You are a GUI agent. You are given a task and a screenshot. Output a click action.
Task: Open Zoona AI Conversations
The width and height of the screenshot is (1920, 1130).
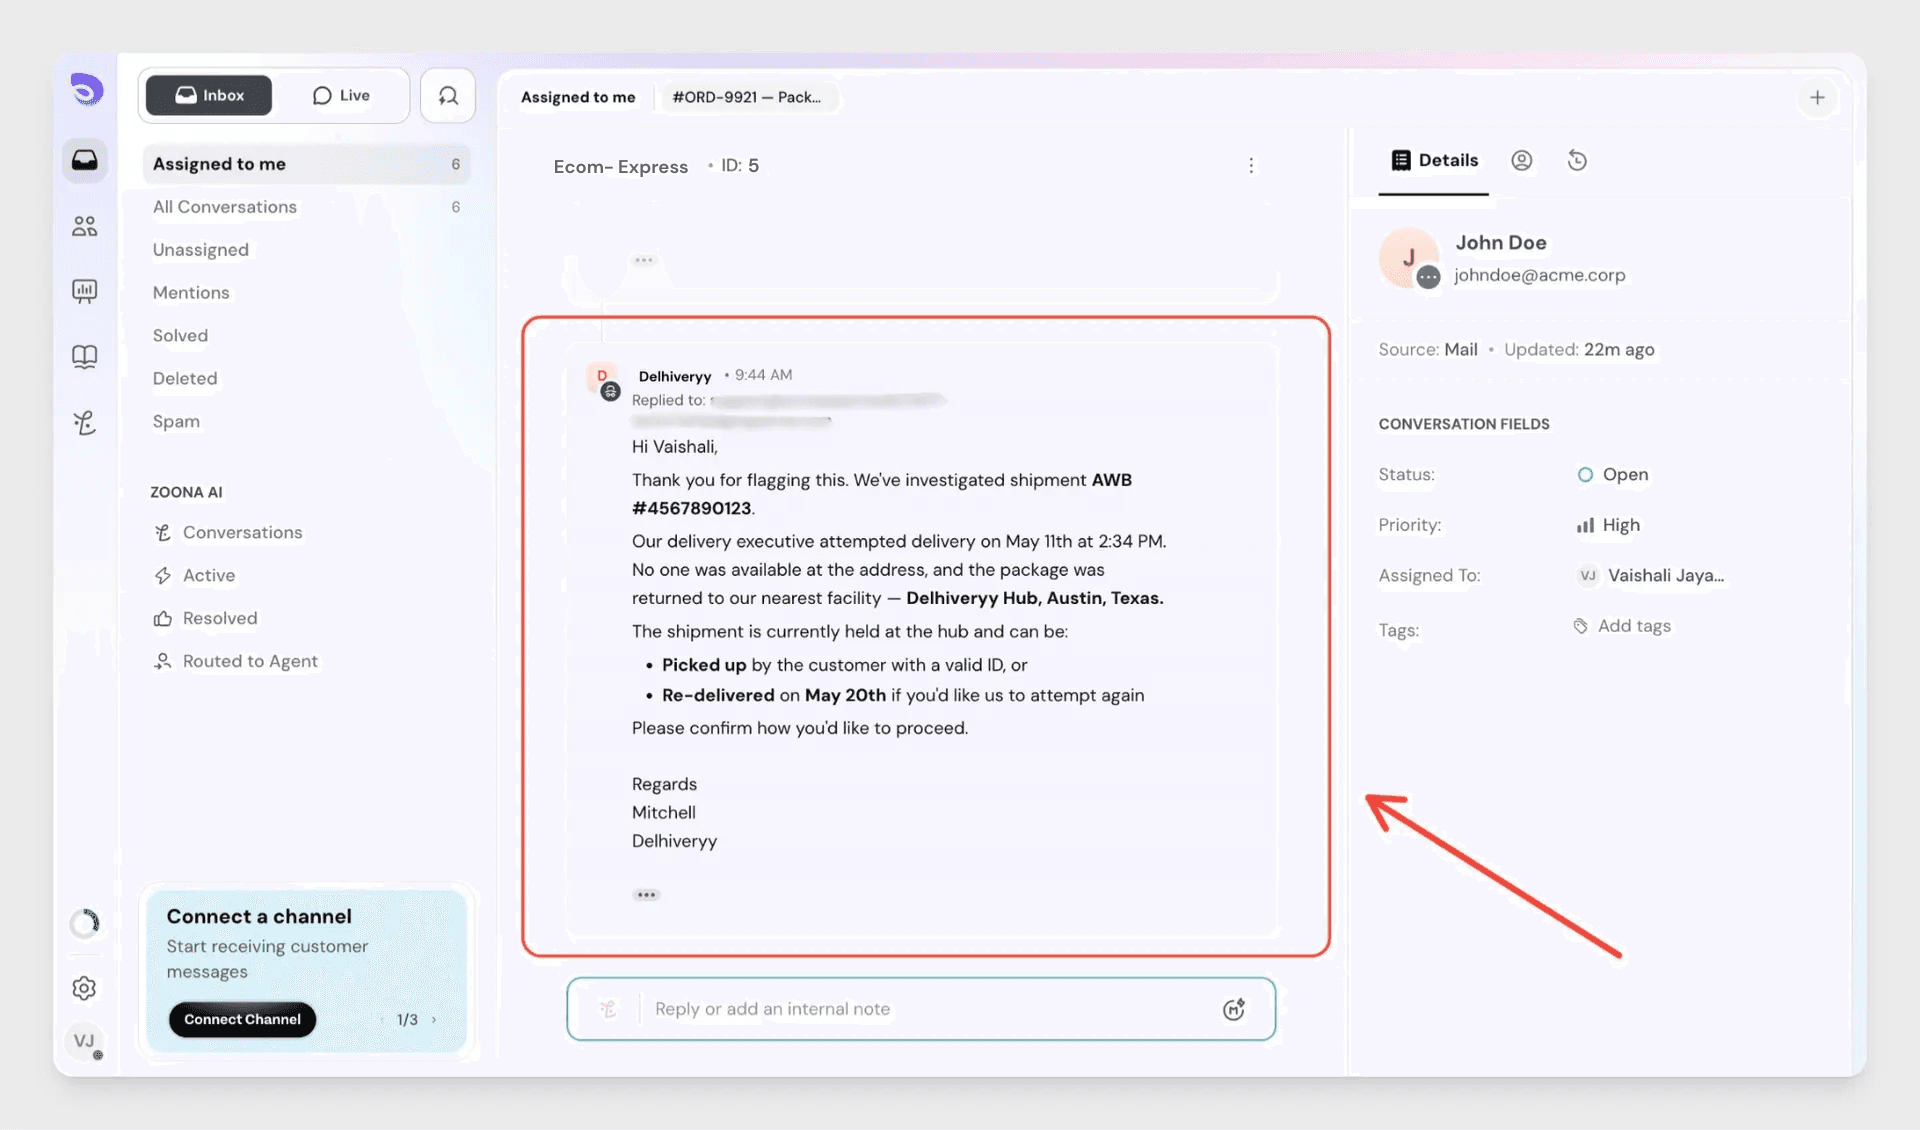(228, 533)
